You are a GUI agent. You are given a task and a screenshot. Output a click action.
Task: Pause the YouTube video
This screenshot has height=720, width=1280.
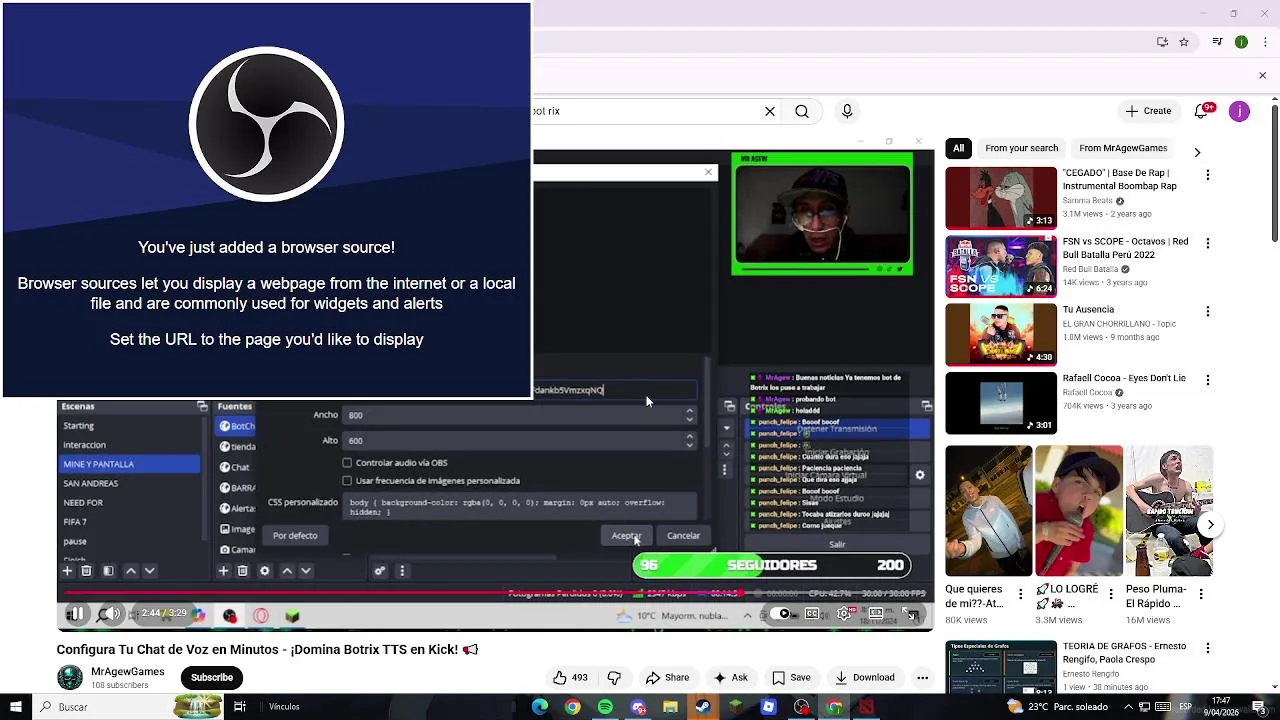76,614
